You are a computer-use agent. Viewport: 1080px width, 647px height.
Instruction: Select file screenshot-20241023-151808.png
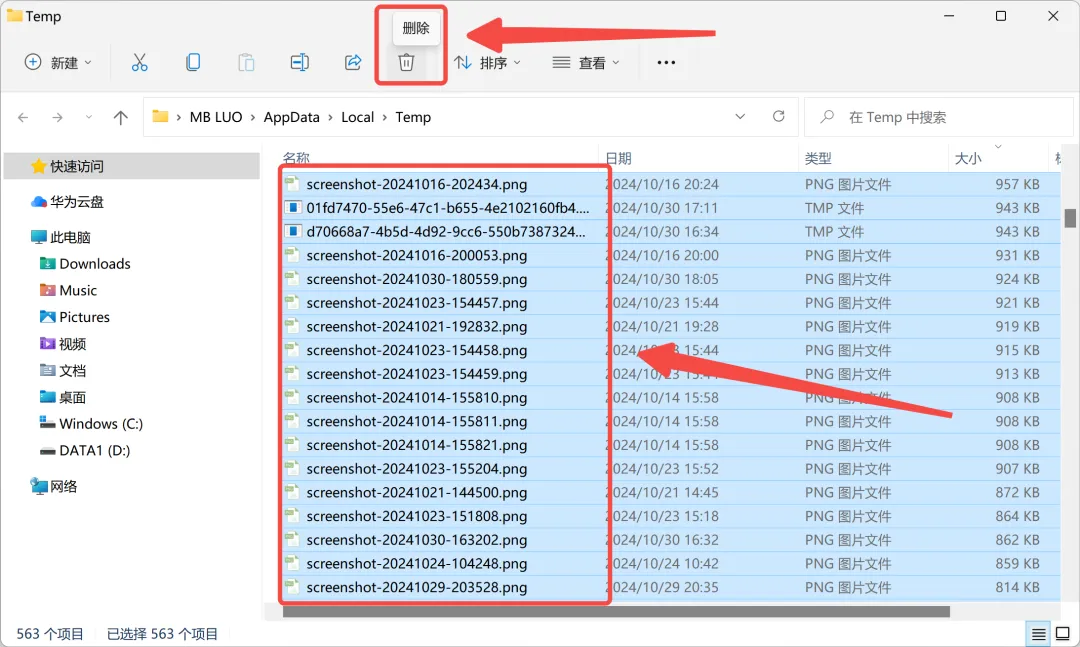coord(416,516)
